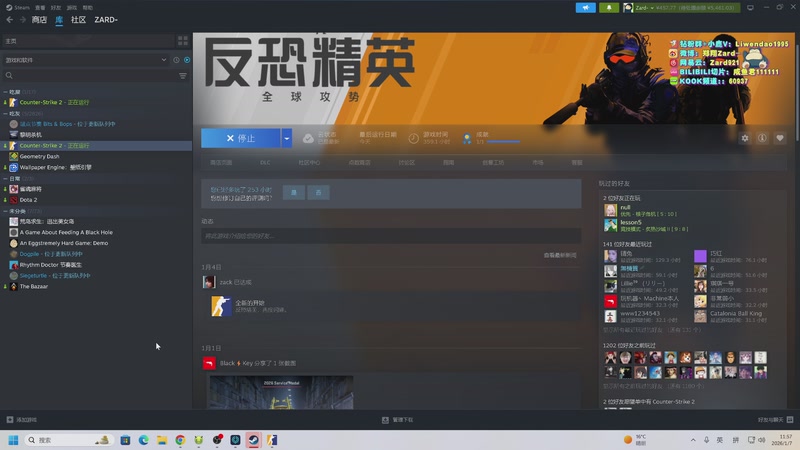This screenshot has height=450, width=800.
Task: Open the 社区中心 tab
Action: click(309, 162)
